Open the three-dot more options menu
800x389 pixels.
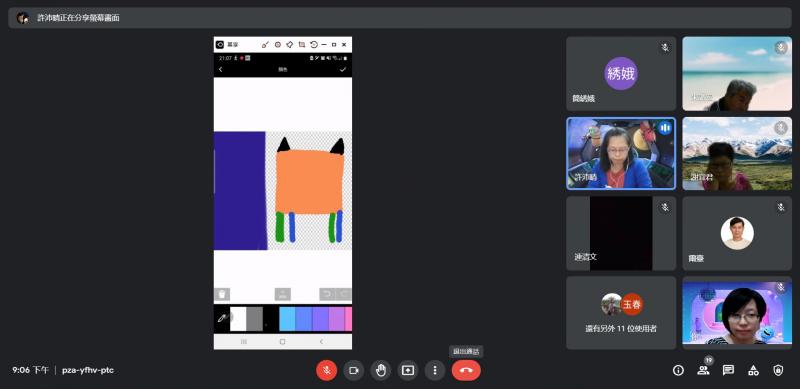tap(435, 371)
